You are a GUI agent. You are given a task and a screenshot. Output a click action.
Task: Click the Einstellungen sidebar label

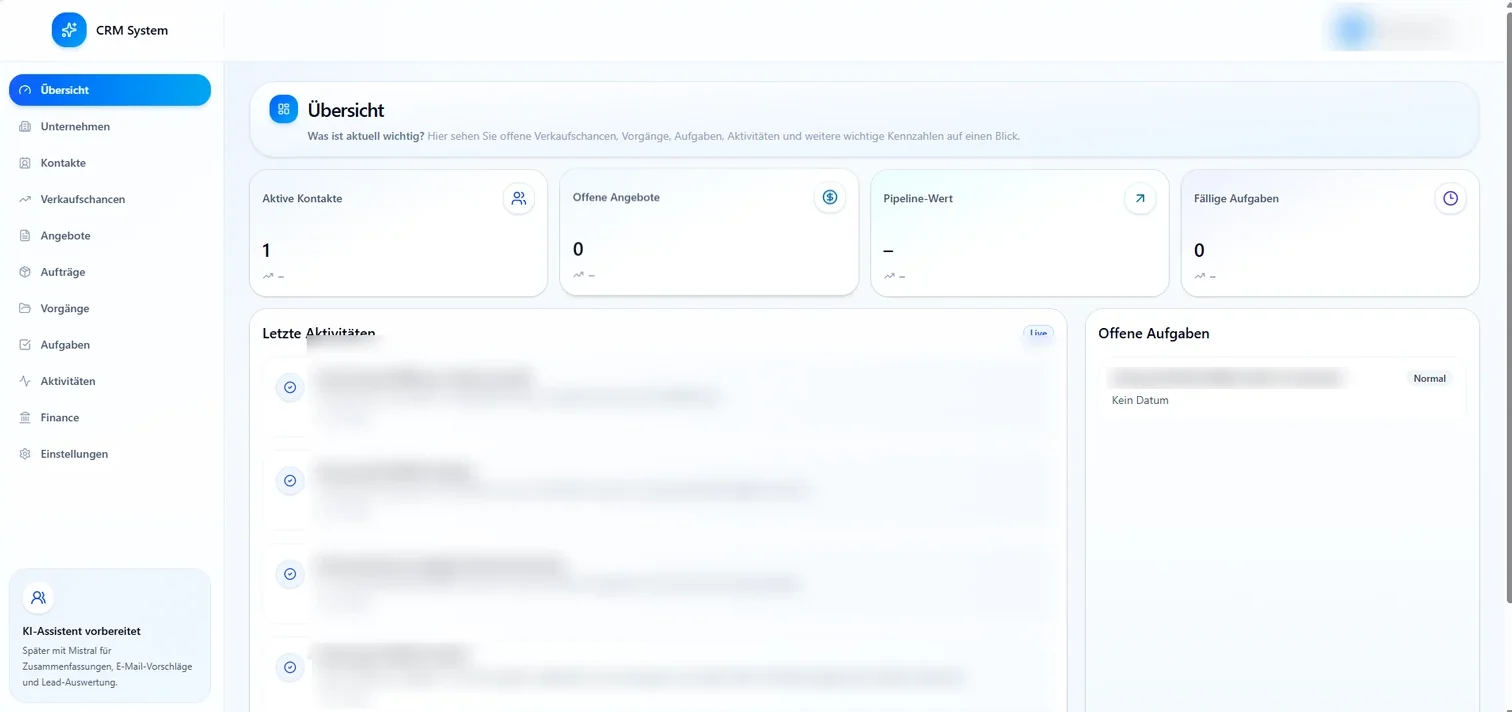[74, 454]
